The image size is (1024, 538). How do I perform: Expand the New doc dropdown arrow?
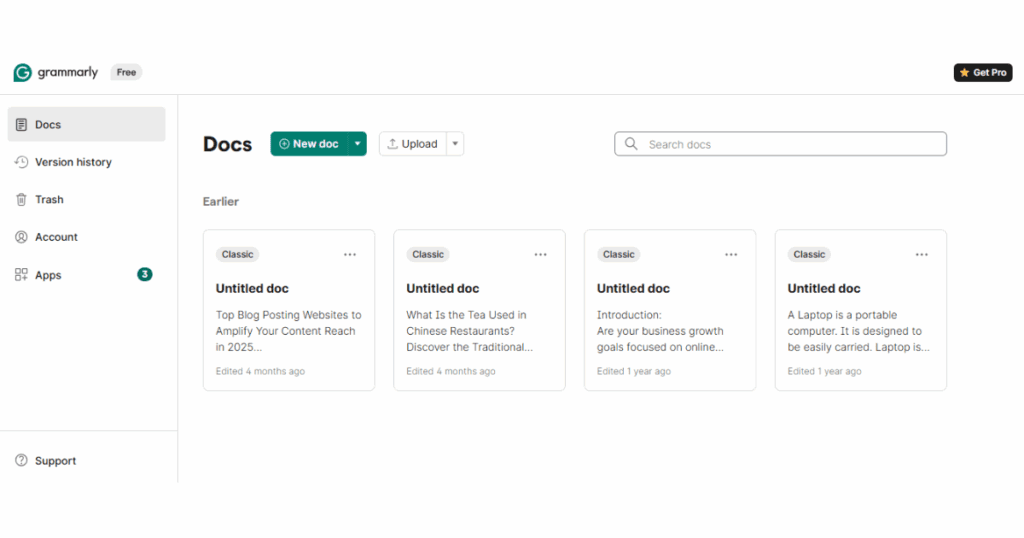(357, 144)
